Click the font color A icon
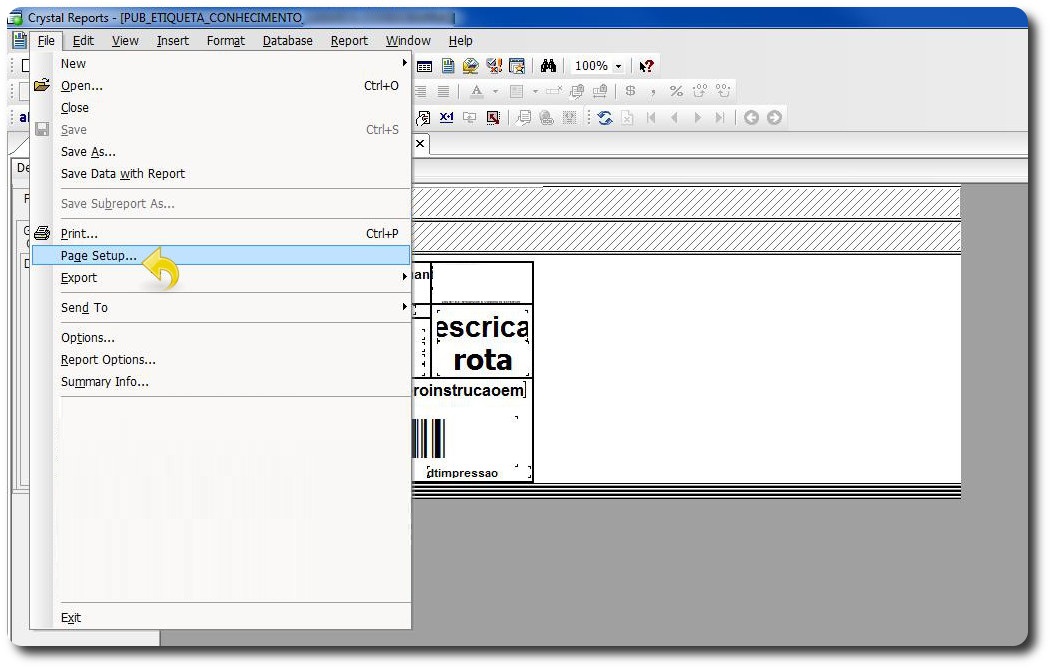1051x669 pixels. [477, 91]
